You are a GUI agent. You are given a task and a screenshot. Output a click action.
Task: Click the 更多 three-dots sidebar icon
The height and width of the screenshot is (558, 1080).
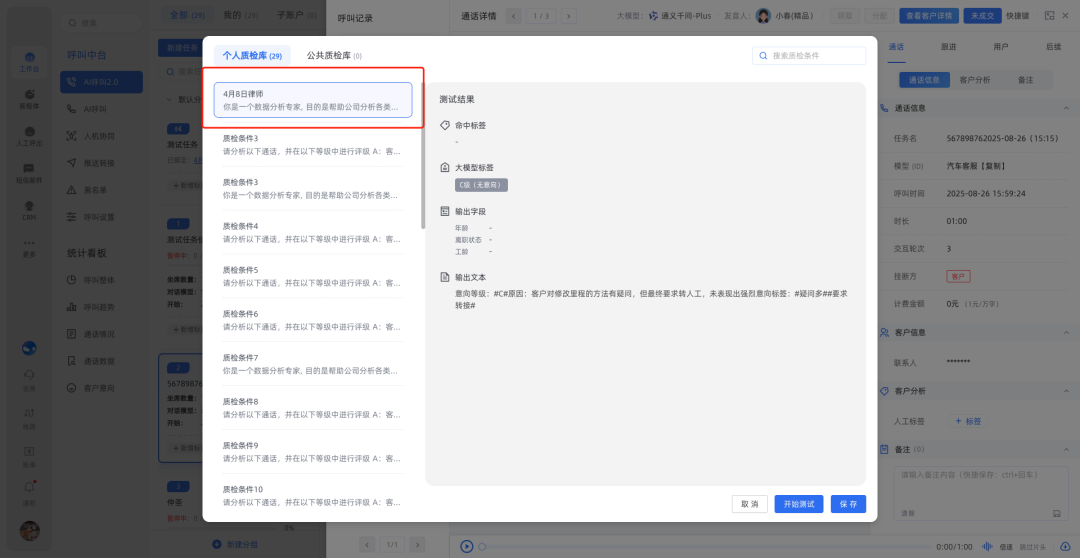point(29,245)
